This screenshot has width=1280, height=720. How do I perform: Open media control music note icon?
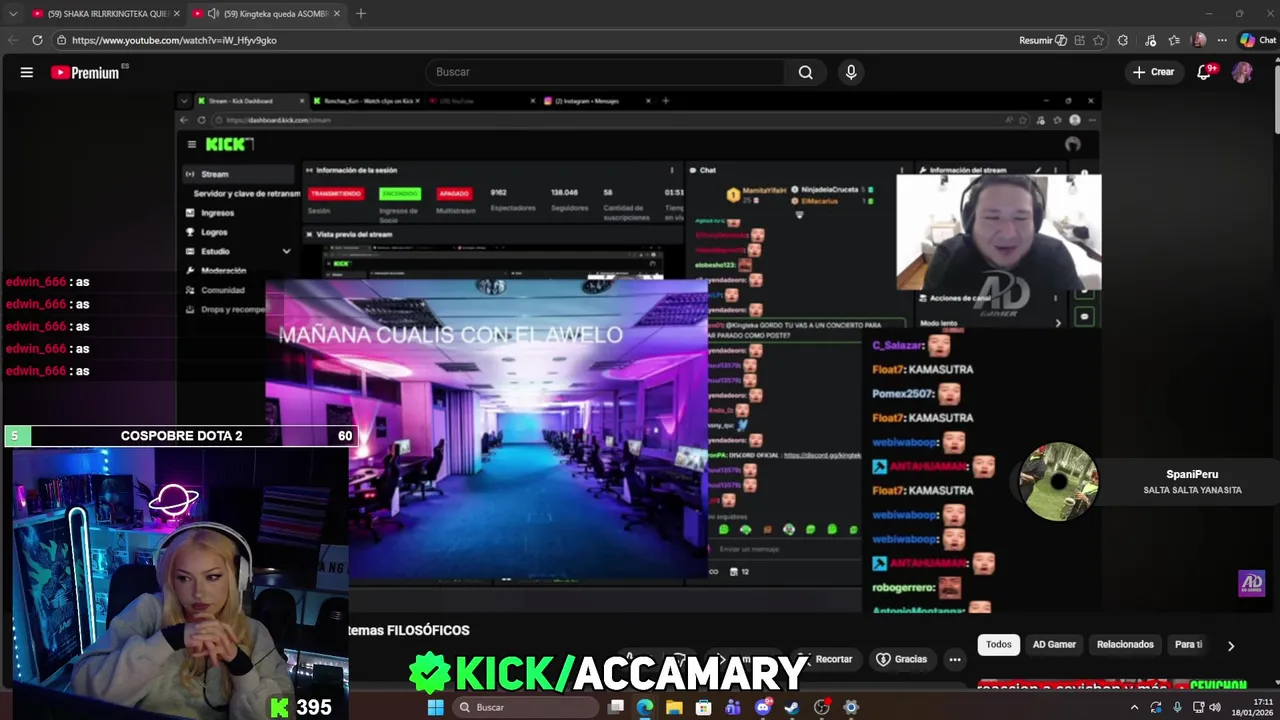(x=1151, y=40)
